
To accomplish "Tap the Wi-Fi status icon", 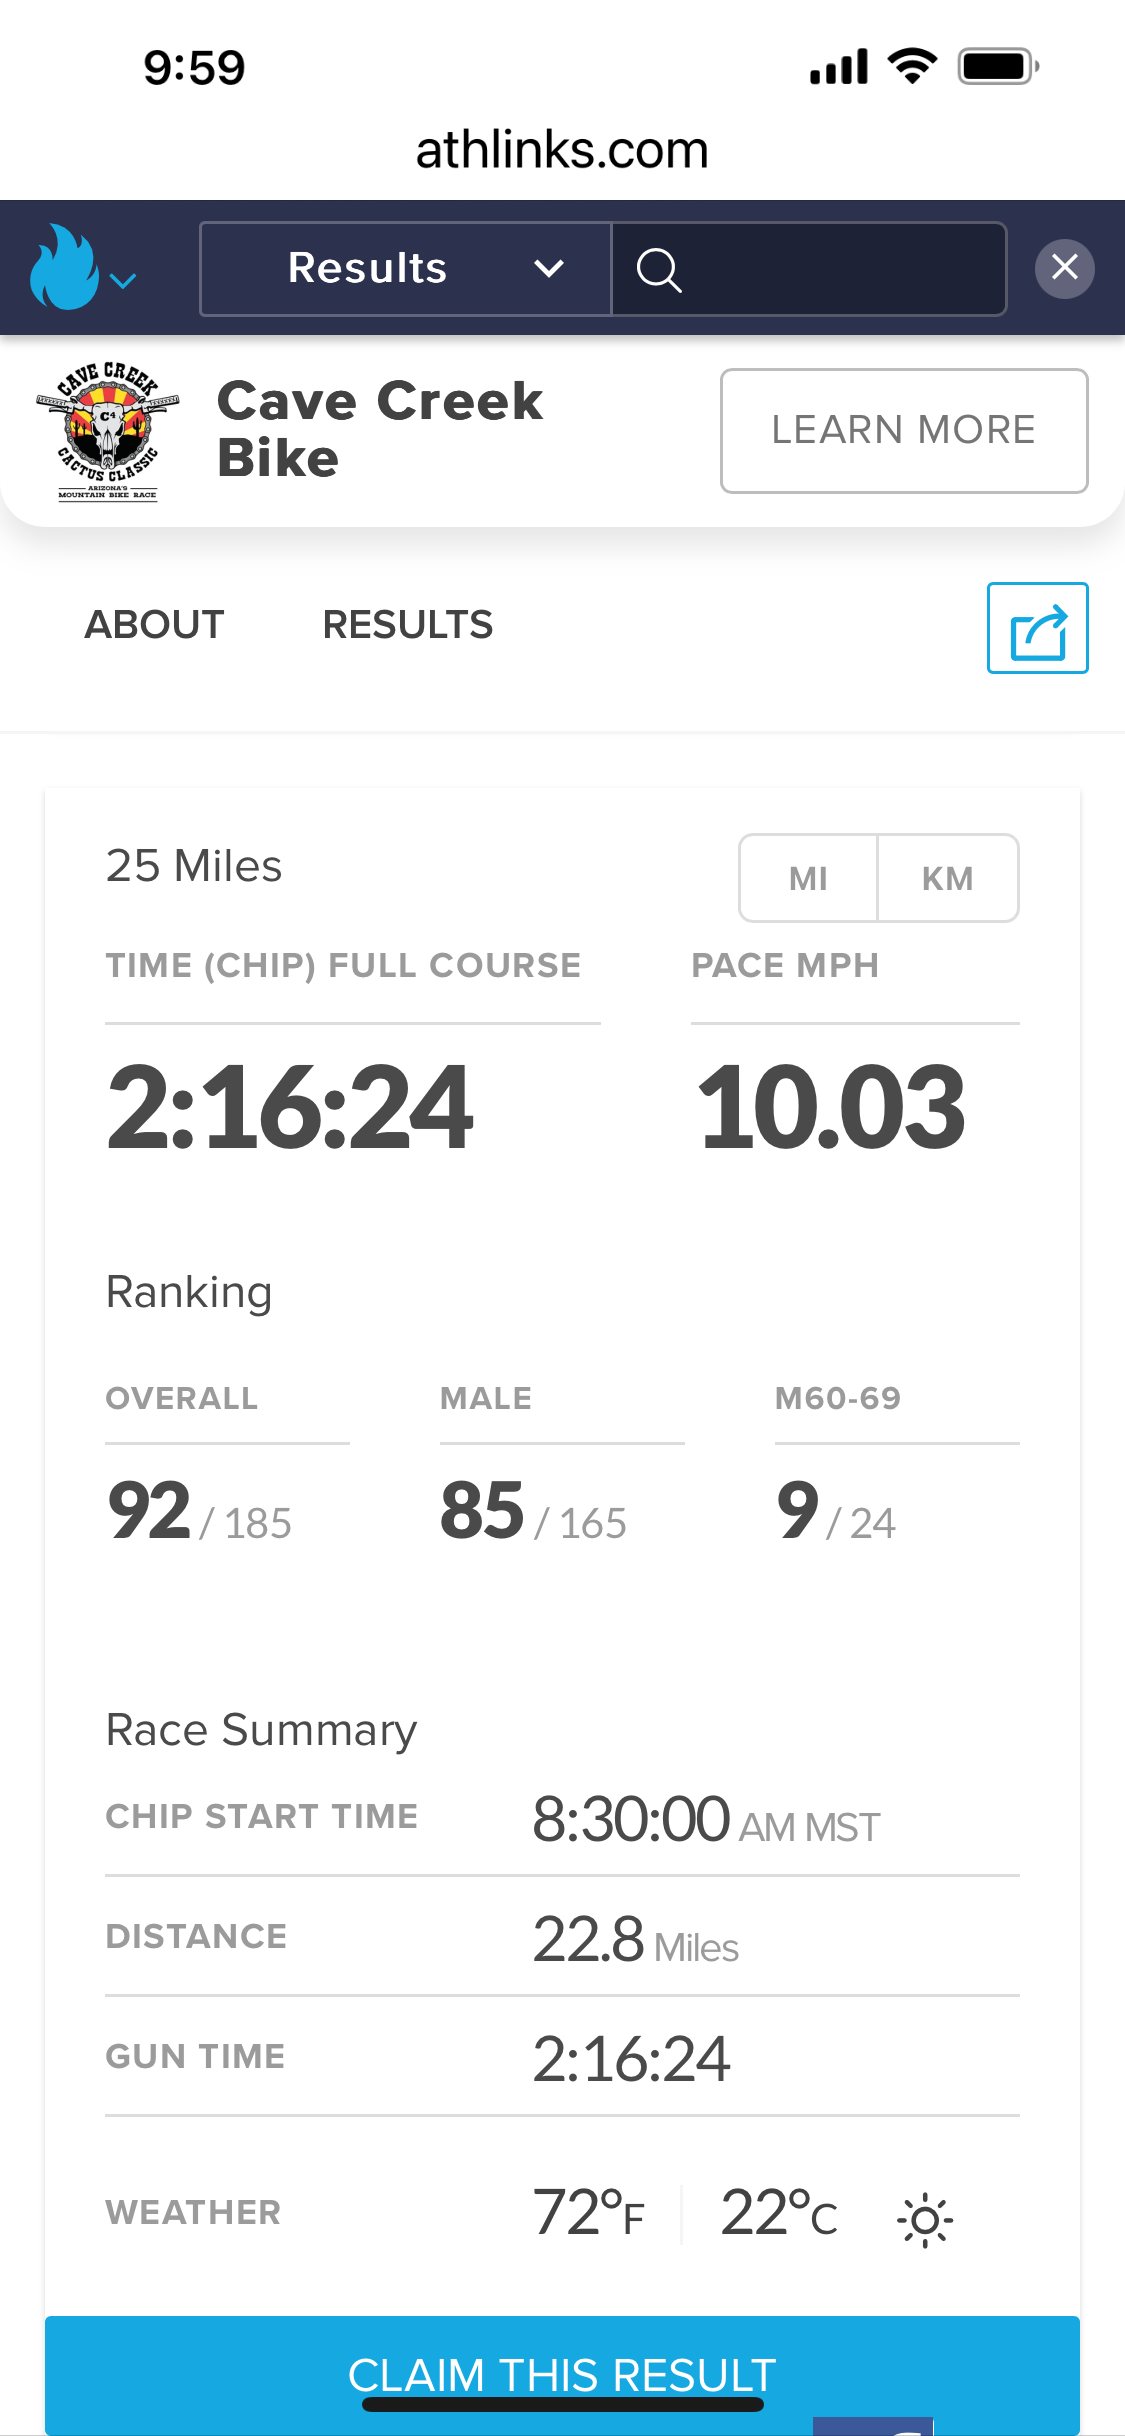I will pos(912,66).
